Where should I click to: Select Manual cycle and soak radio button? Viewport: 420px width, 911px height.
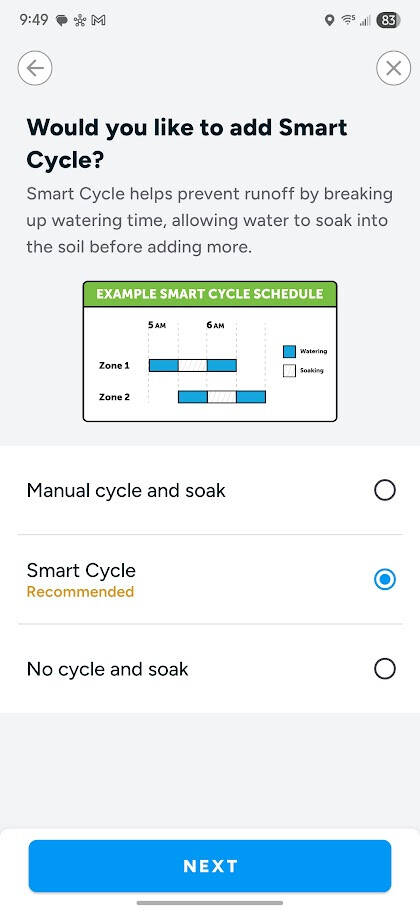pos(385,490)
